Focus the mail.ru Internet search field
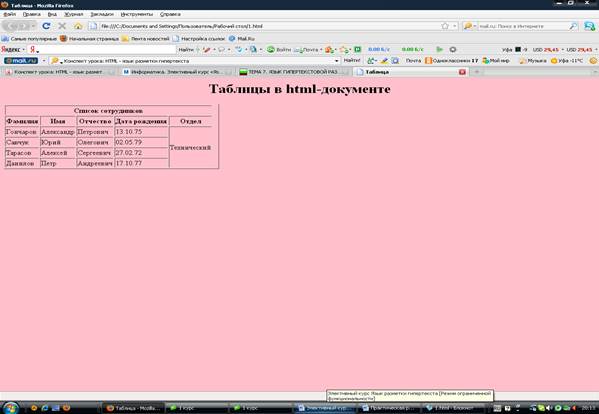The height and width of the screenshot is (414, 599). point(523,26)
